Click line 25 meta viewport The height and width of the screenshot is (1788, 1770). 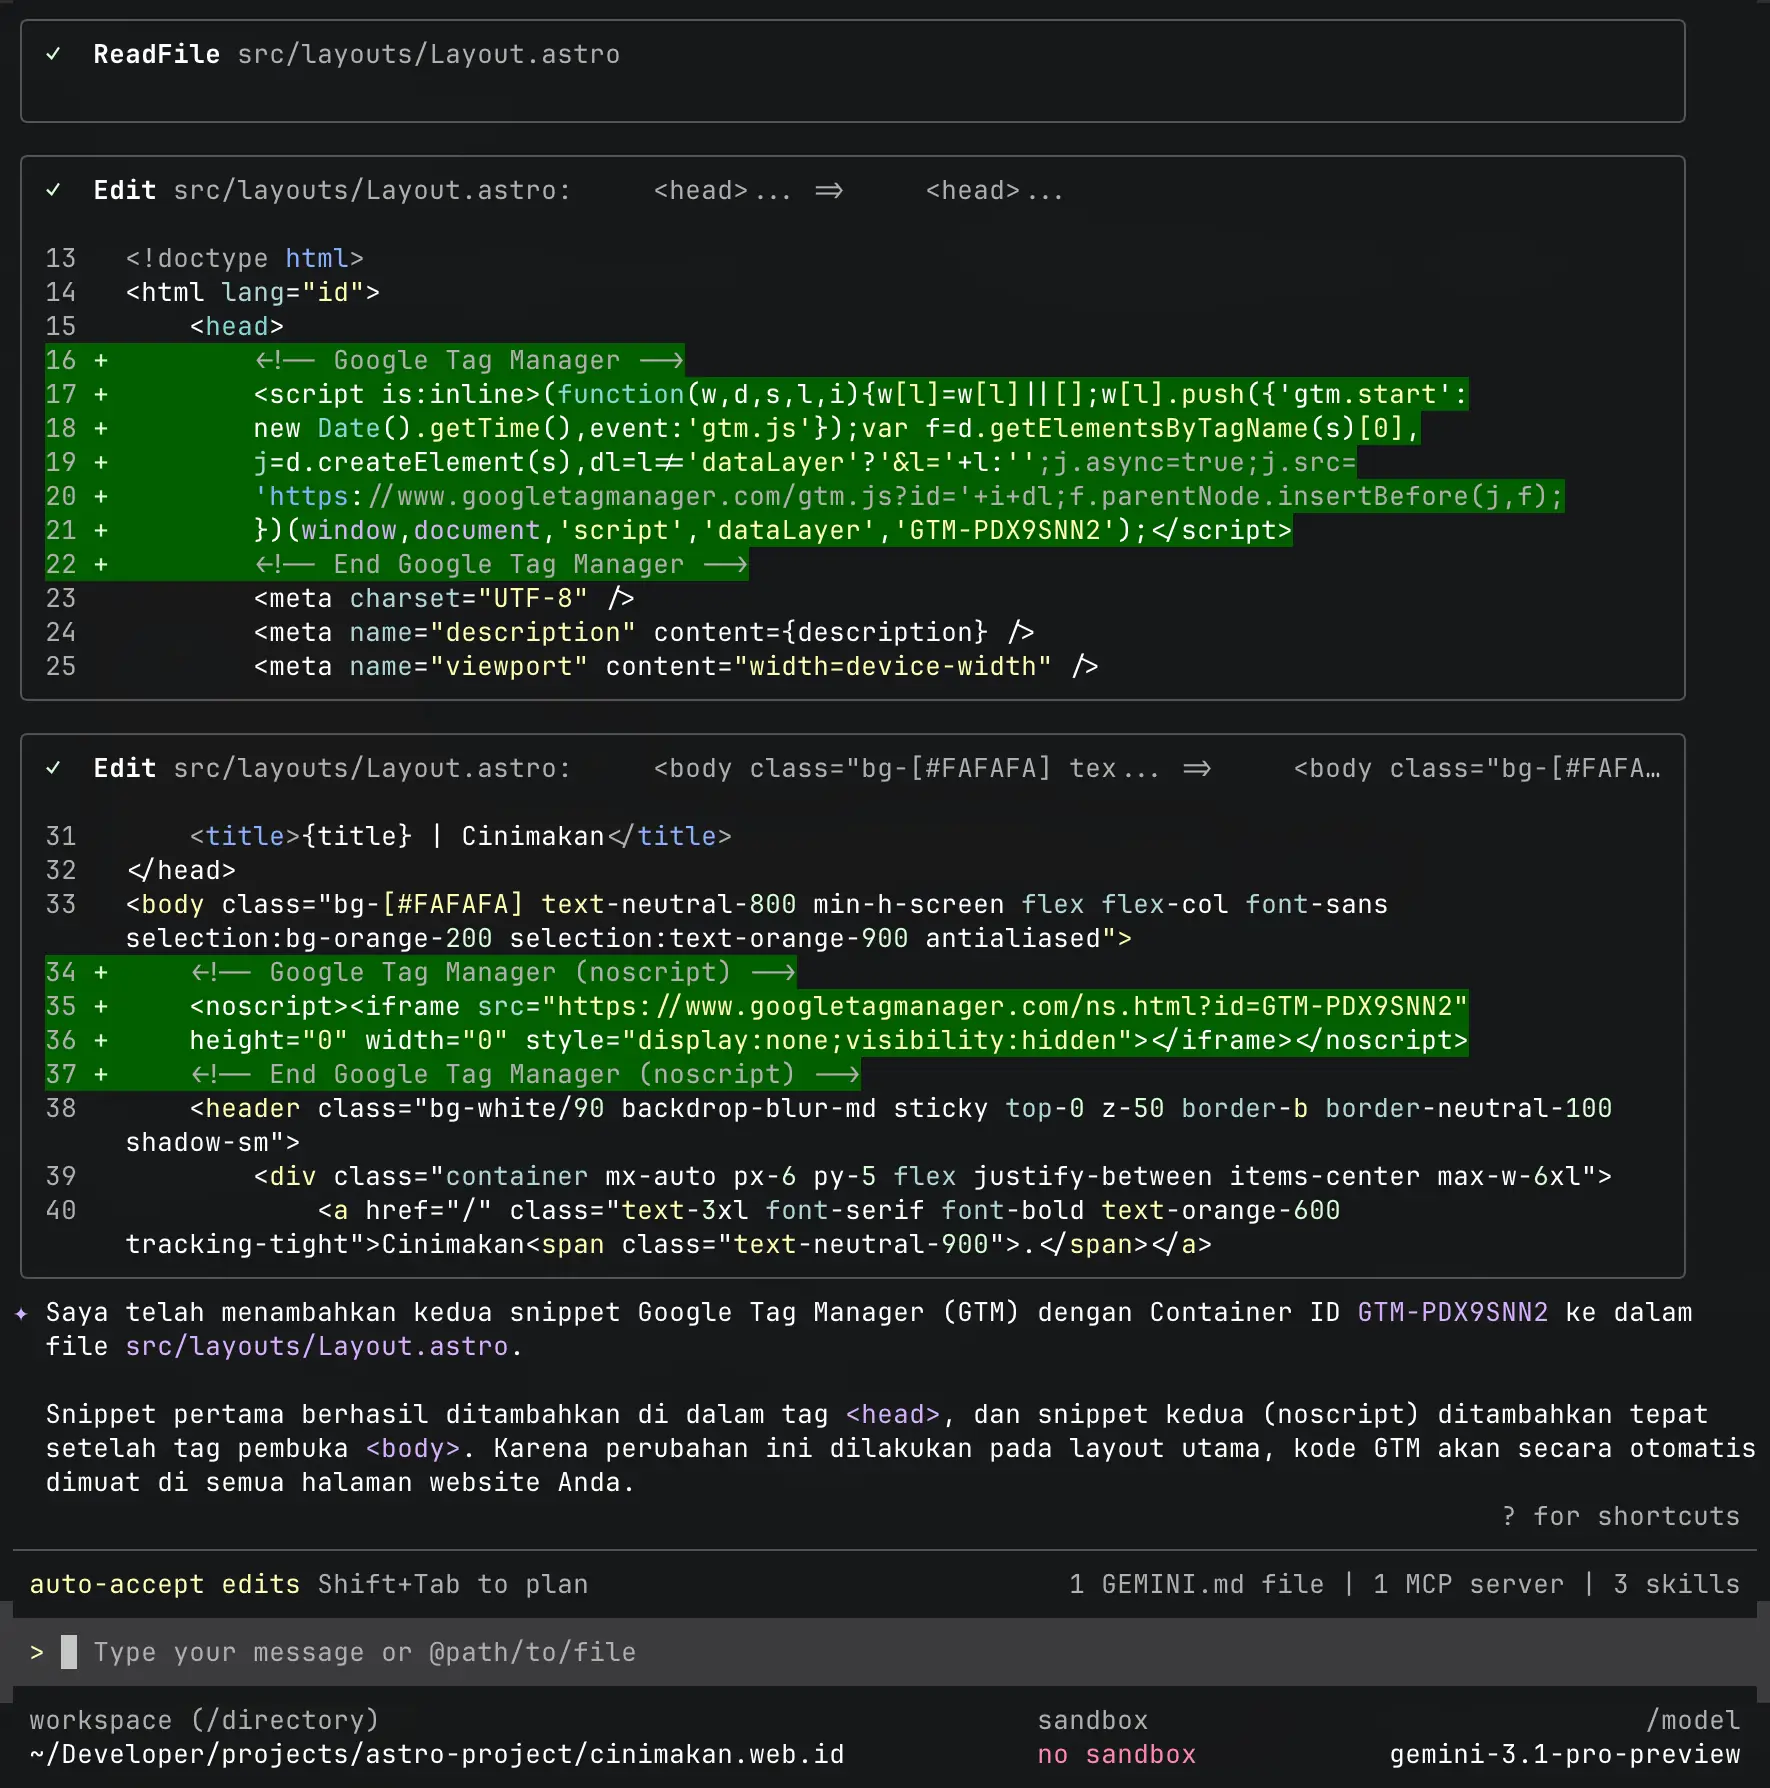(x=676, y=666)
